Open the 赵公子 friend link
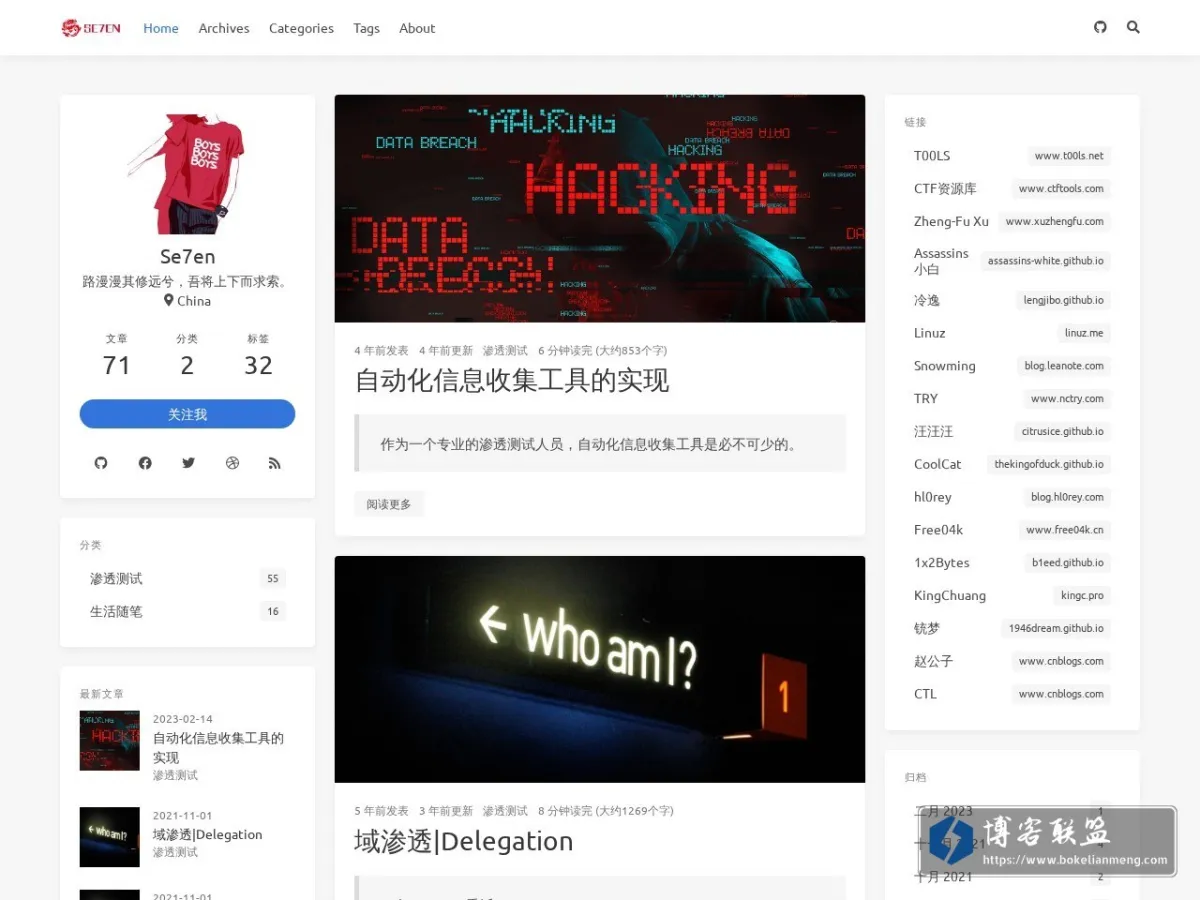Viewport: 1200px width, 900px height. [1012, 662]
